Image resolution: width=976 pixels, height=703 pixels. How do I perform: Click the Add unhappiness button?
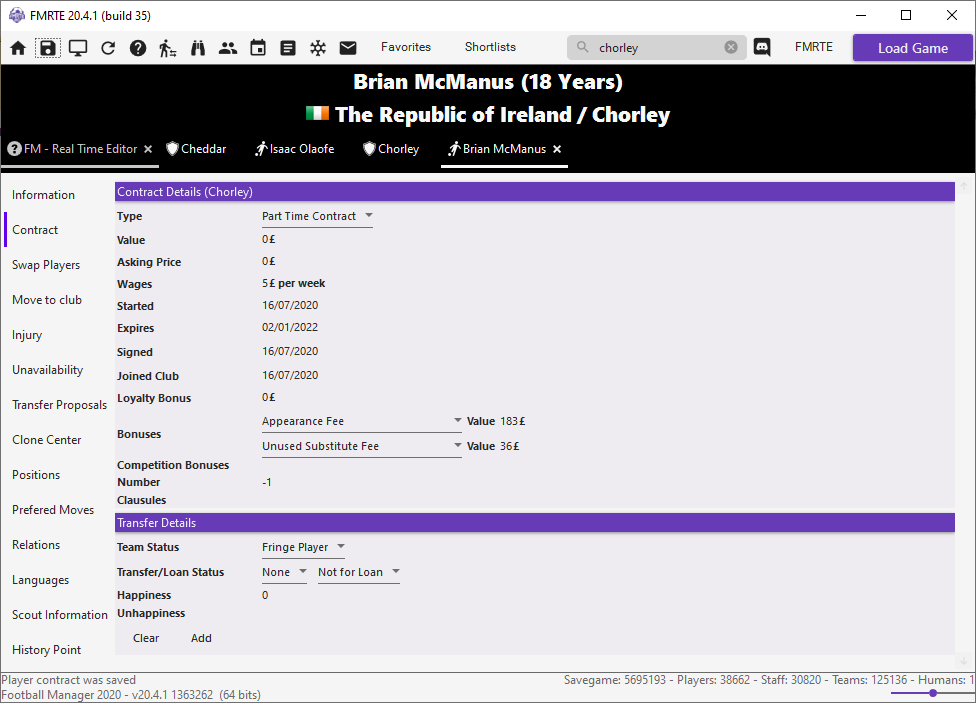coord(201,638)
